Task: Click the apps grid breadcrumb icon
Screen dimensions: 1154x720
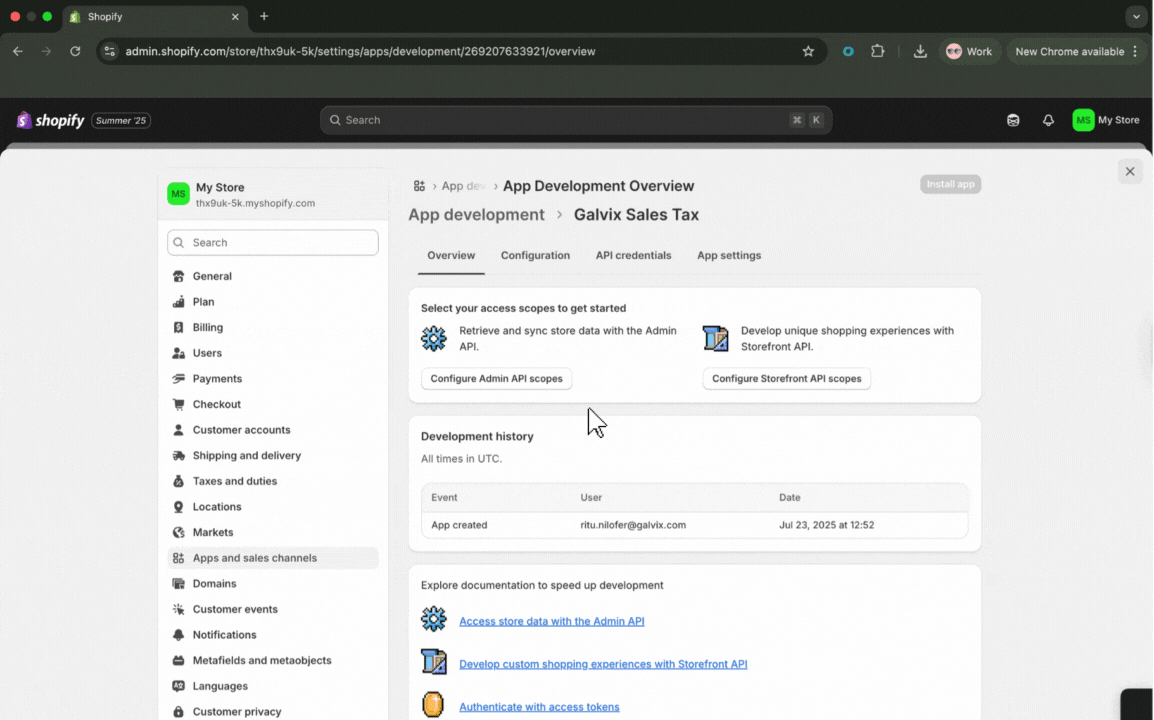Action: click(x=420, y=186)
